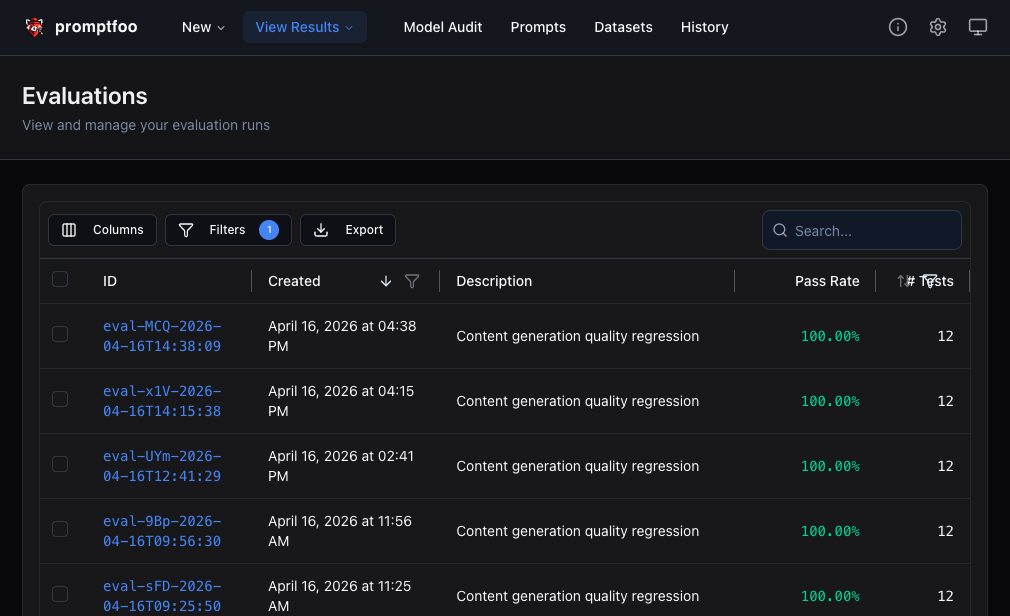This screenshot has width=1010, height=616.
Task: Click 'April 16, 2026 at 04:38 PM' cell
Action: [342, 336]
